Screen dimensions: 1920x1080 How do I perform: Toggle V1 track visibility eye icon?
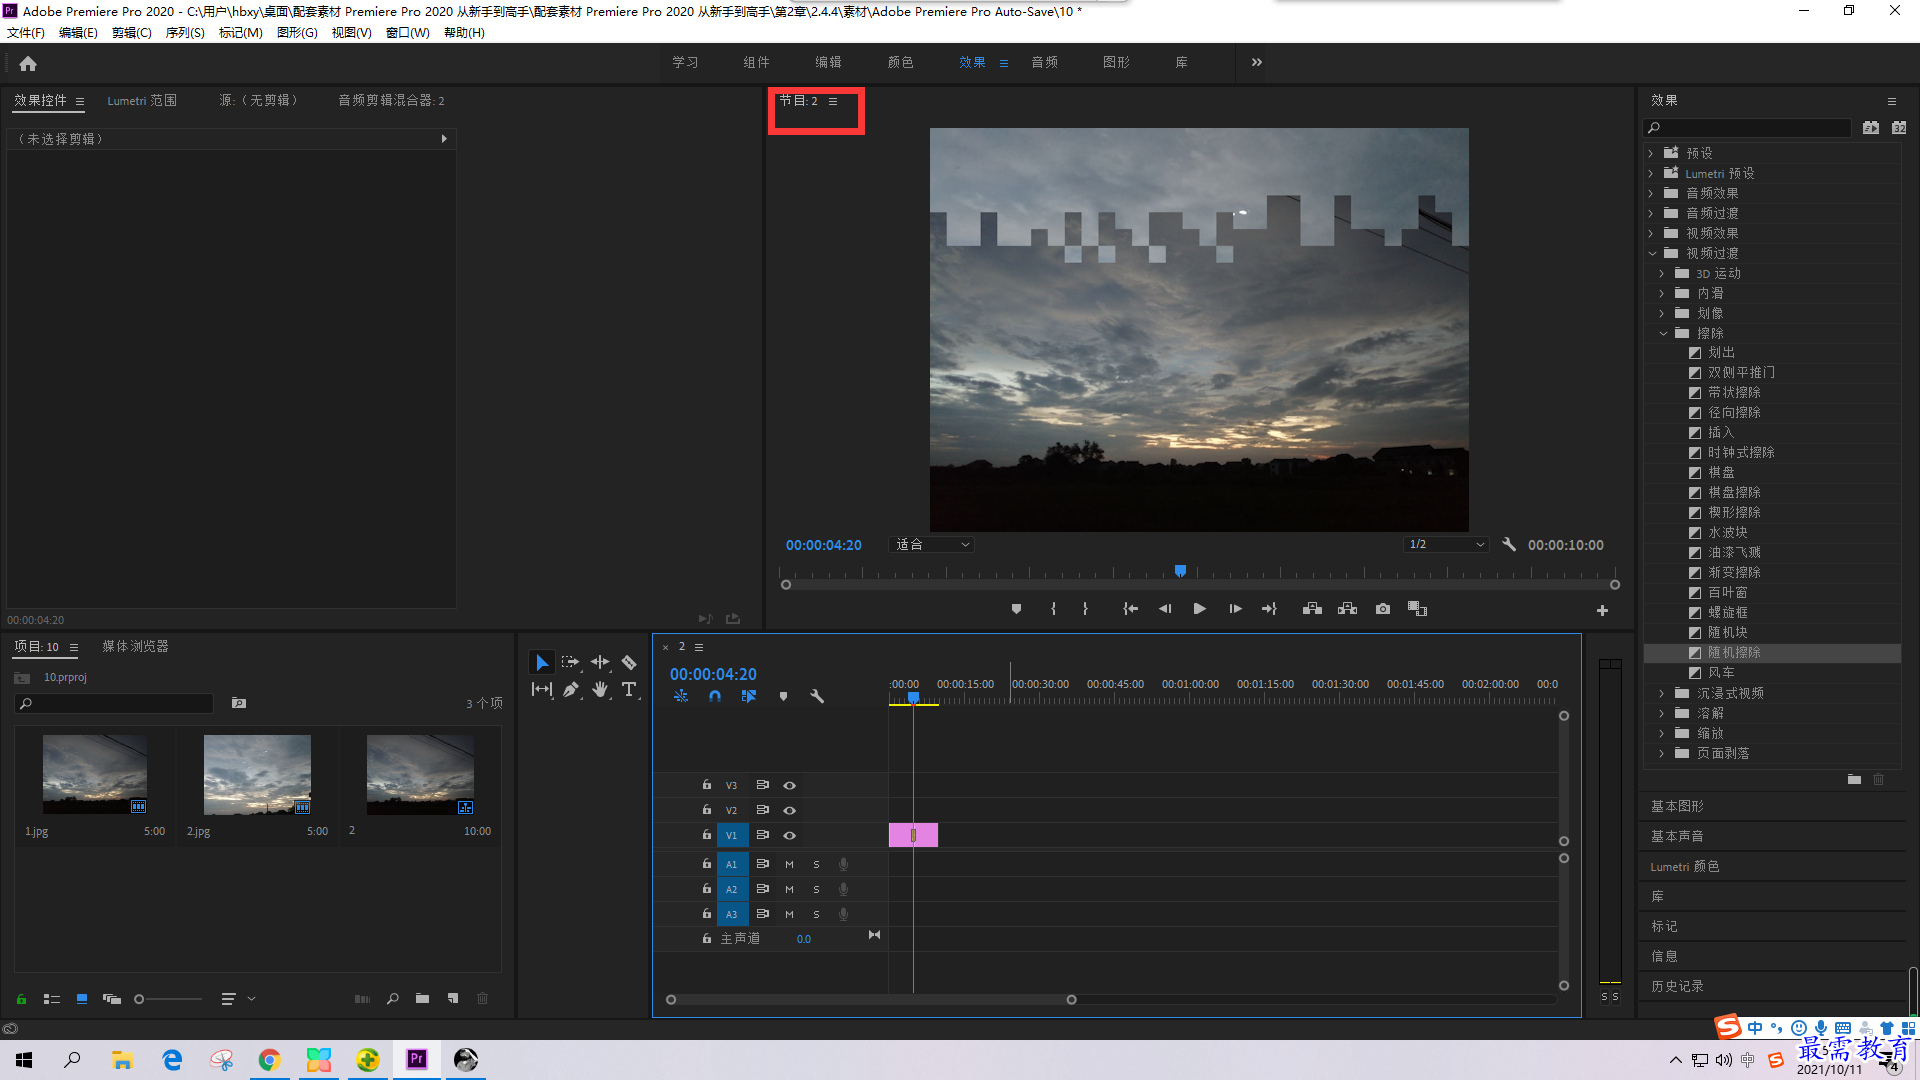[x=790, y=835]
